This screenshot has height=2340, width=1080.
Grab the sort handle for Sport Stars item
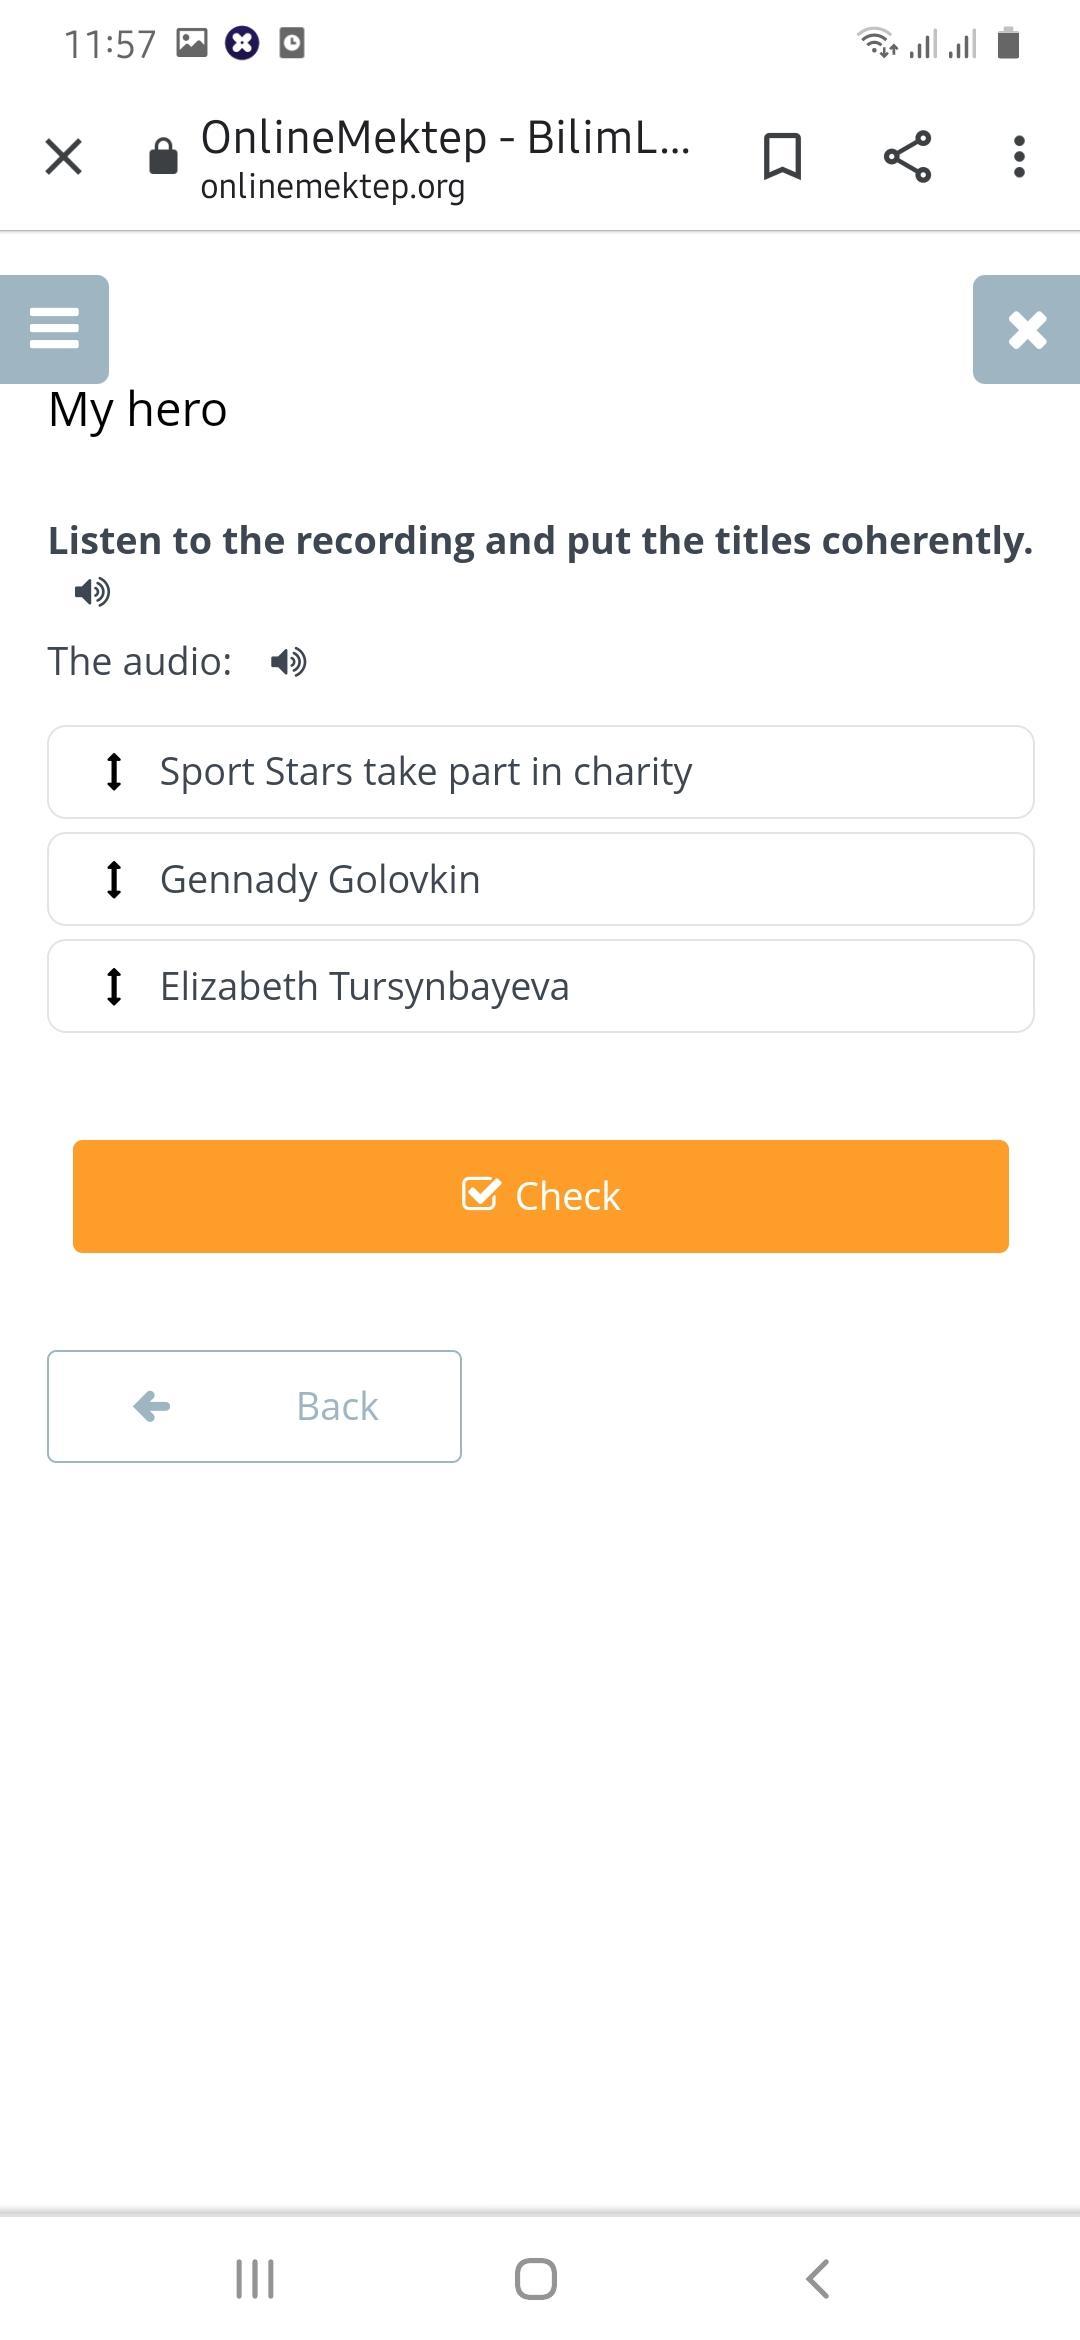[x=114, y=772]
